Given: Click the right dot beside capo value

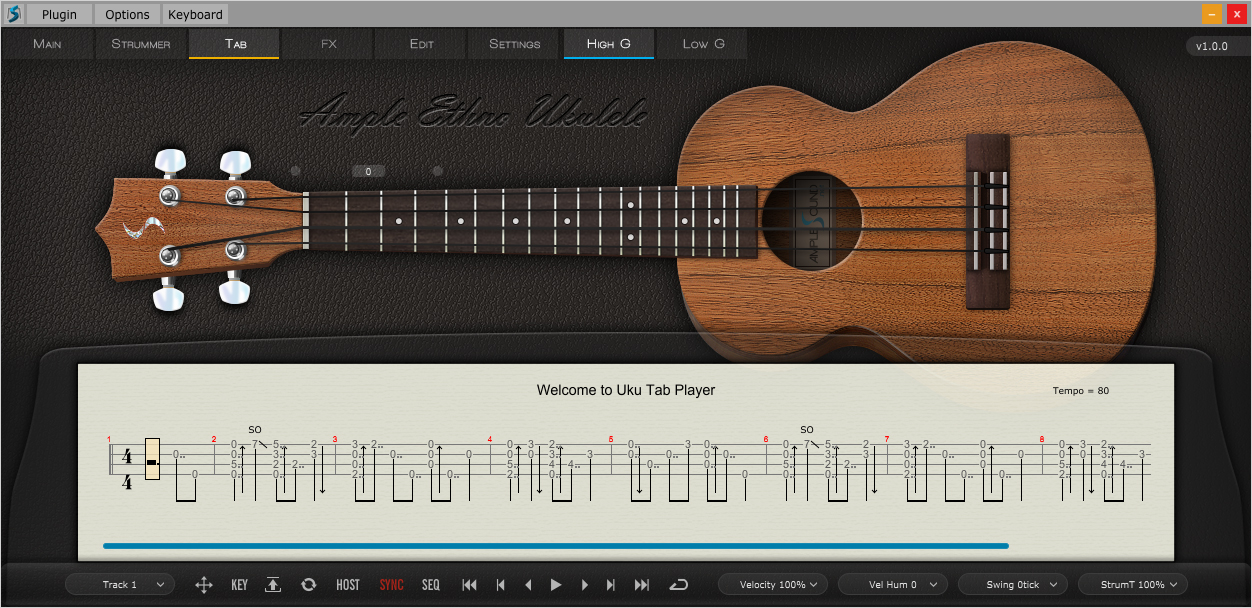Looking at the screenshot, I should [437, 171].
